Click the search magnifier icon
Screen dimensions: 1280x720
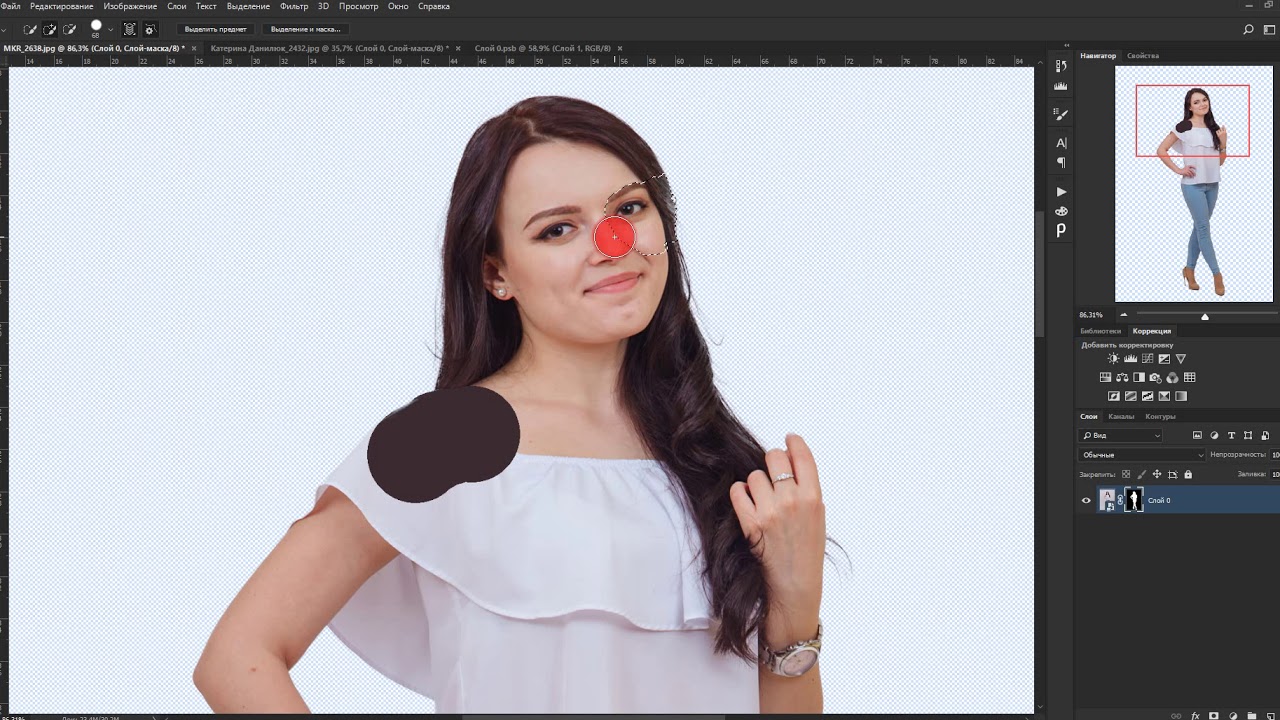click(x=1248, y=30)
